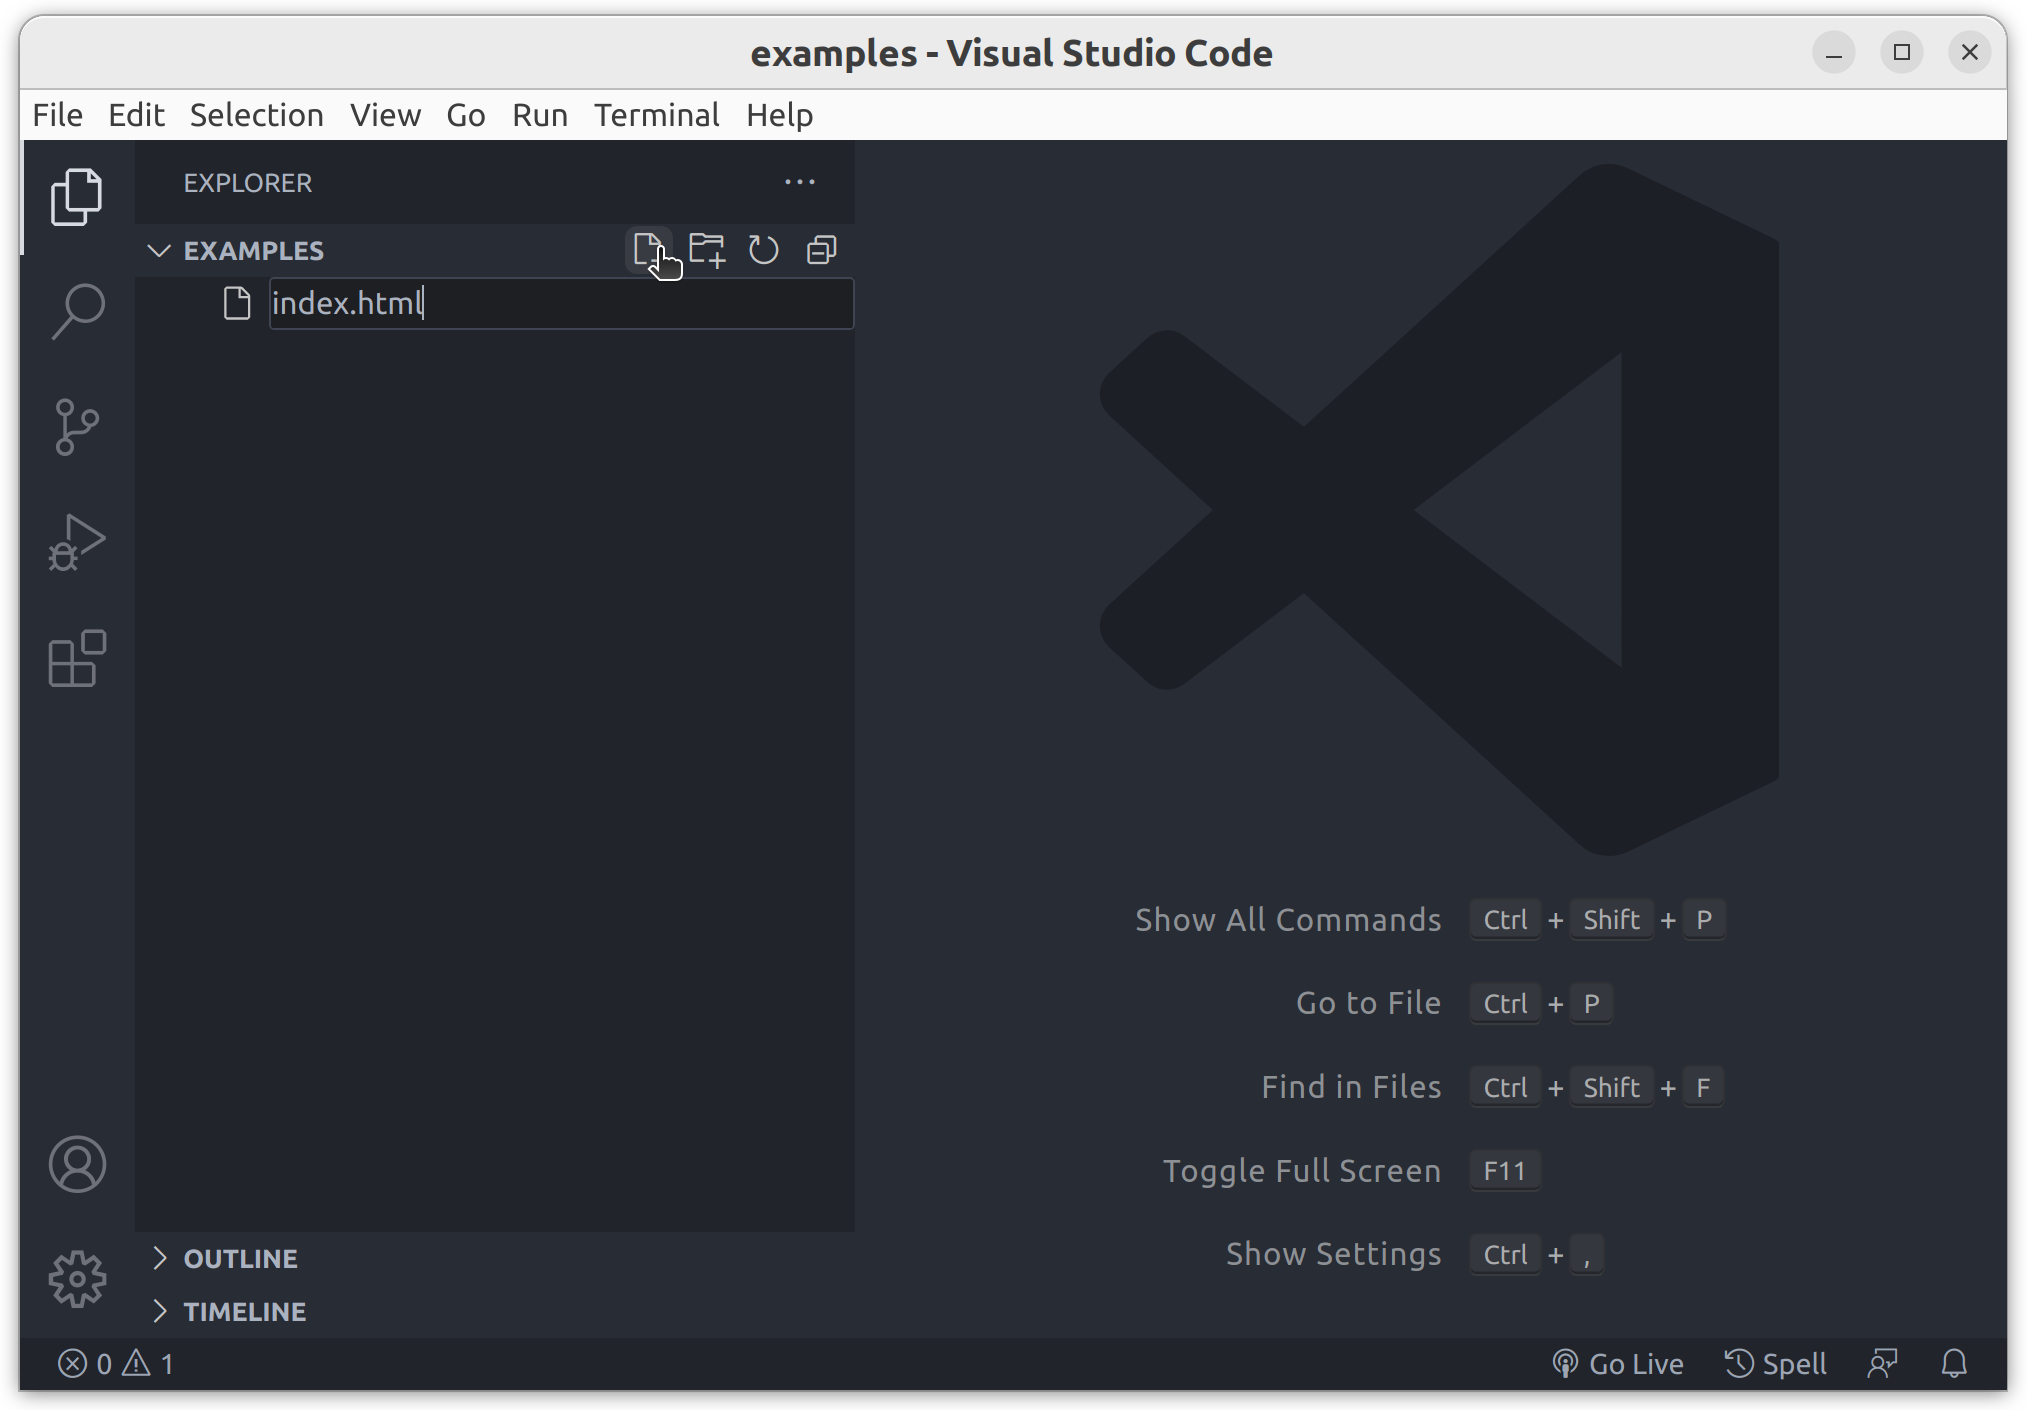Click the feedback icon in status bar
Viewport: 2027px width, 1410px height.
tap(1882, 1363)
